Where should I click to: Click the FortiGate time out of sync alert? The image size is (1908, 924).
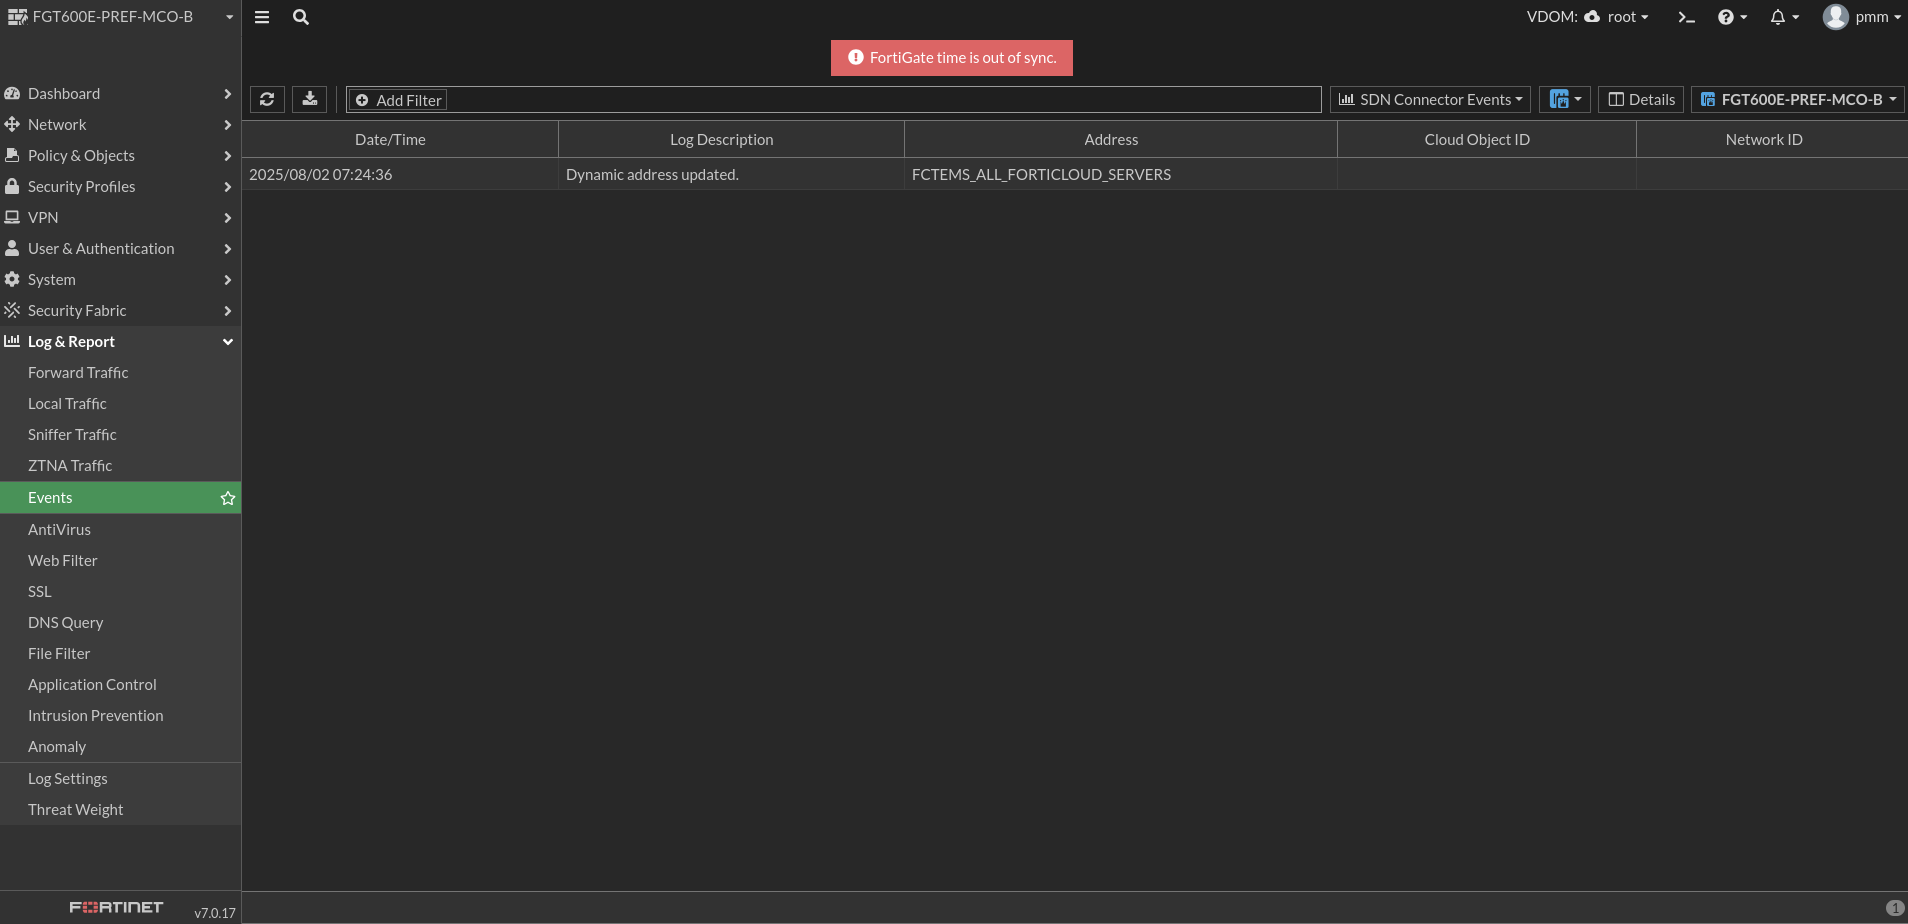(952, 57)
